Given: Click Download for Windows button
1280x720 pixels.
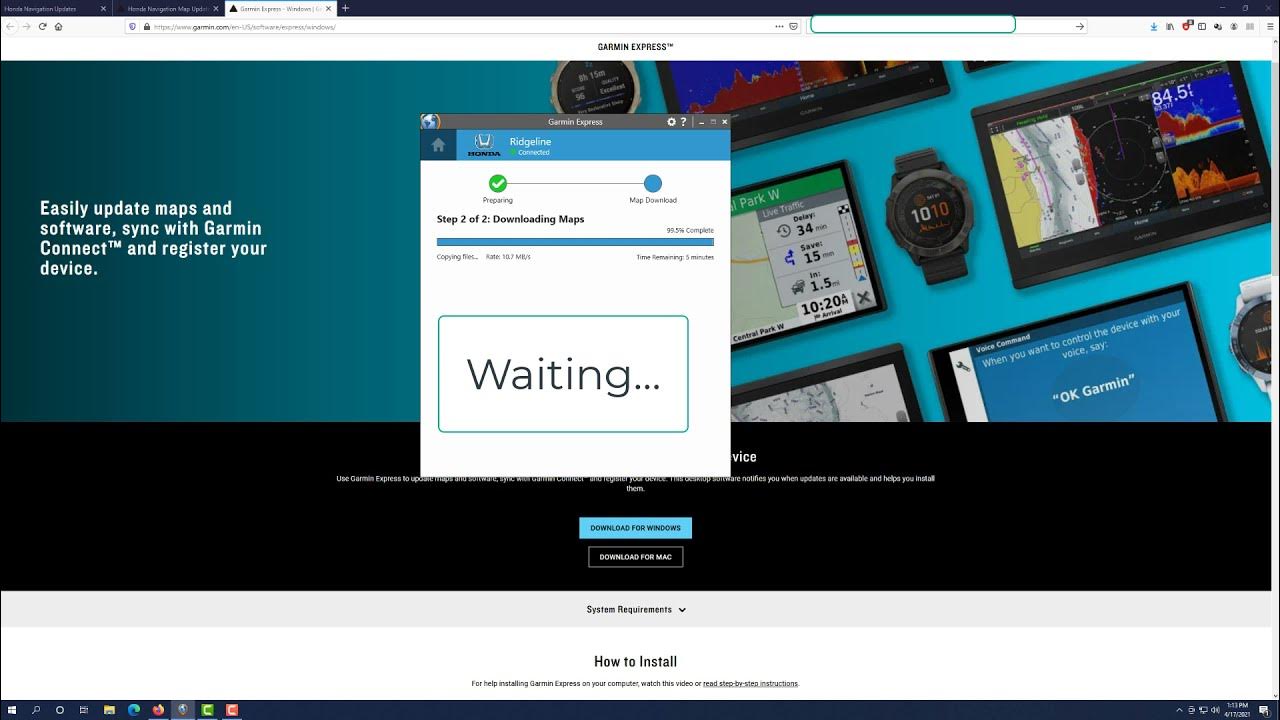Looking at the screenshot, I should [x=635, y=528].
